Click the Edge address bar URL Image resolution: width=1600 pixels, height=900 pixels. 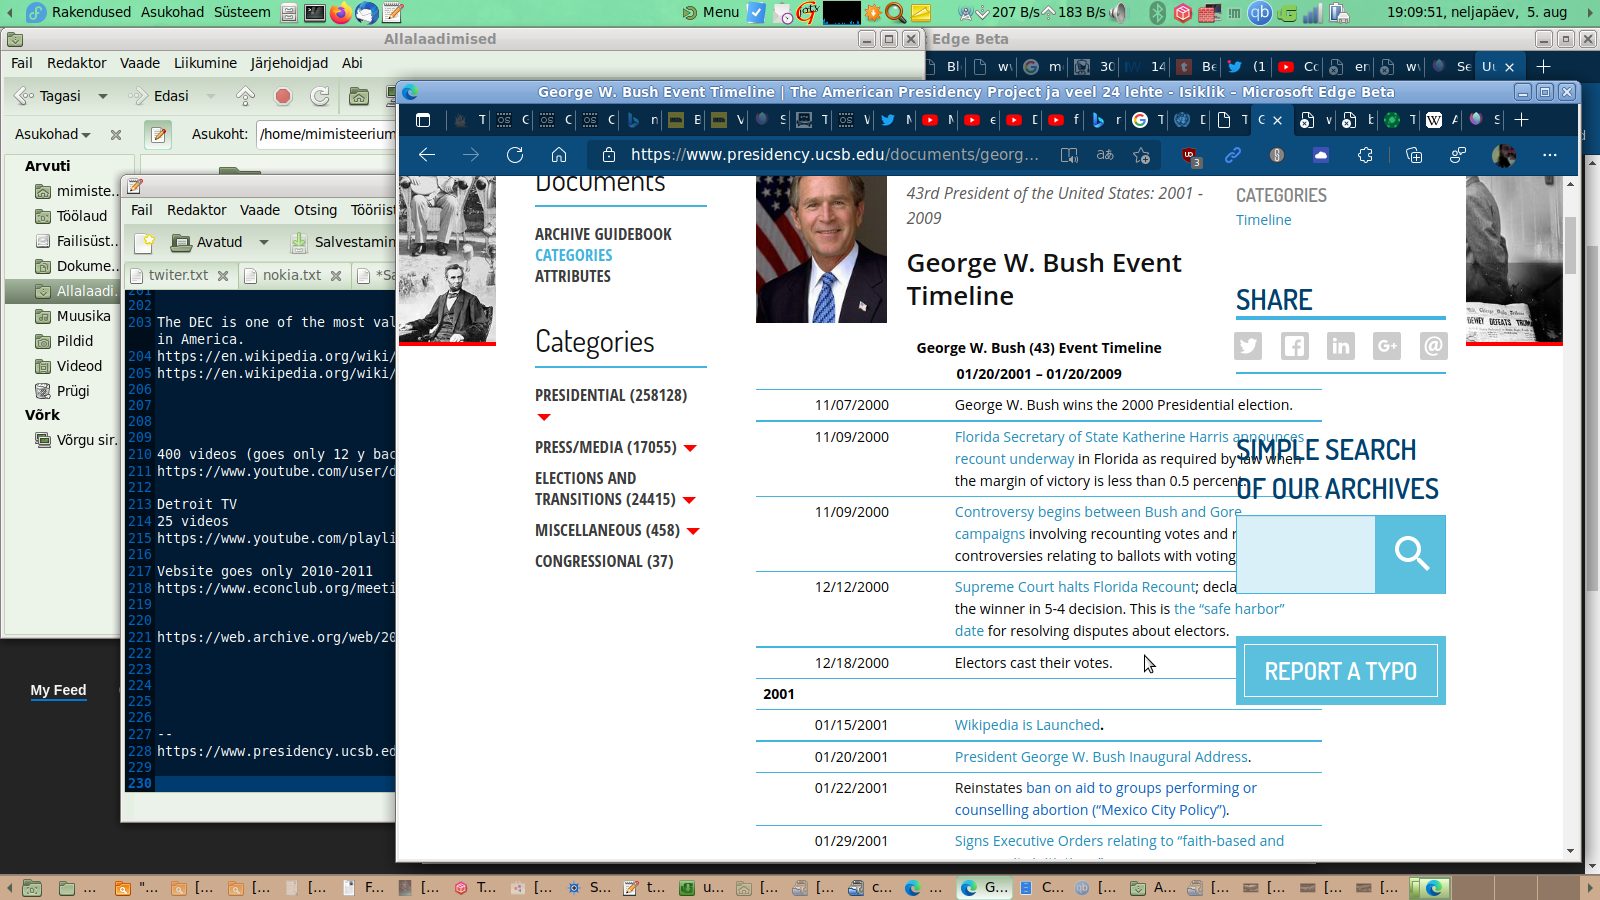click(x=834, y=155)
